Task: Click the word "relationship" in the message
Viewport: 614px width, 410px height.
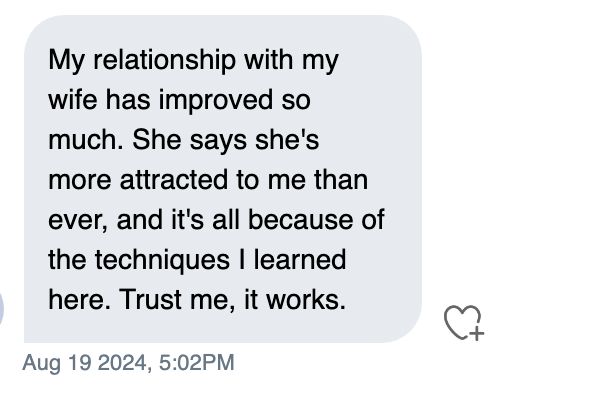Action: click(164, 60)
